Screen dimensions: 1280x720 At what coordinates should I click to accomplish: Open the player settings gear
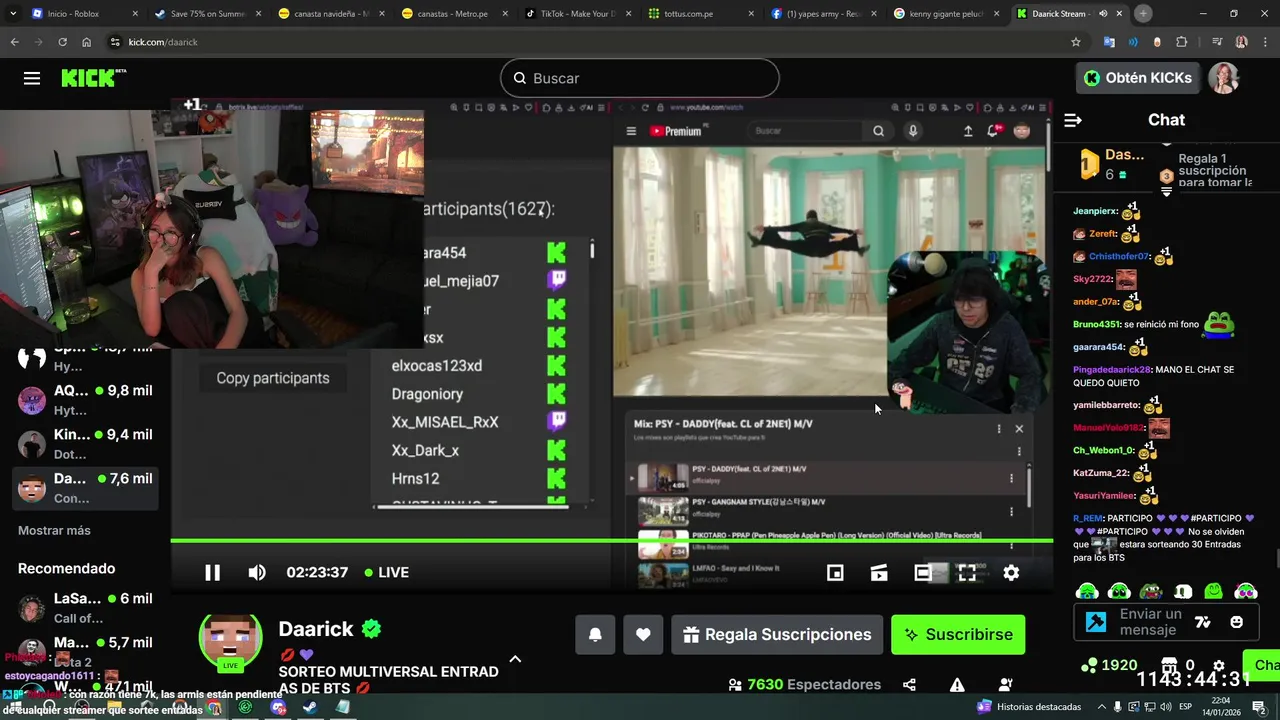point(1011,572)
